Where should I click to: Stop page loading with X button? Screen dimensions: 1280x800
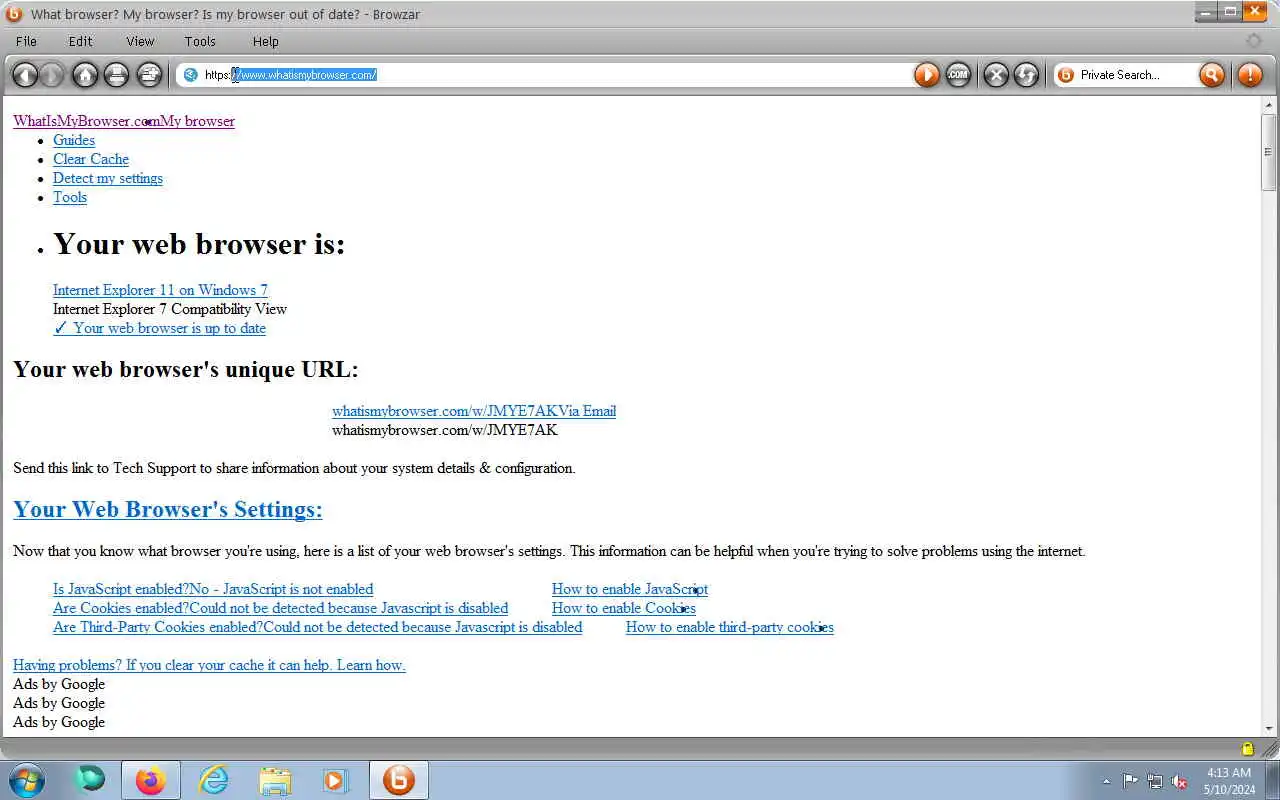(996, 75)
